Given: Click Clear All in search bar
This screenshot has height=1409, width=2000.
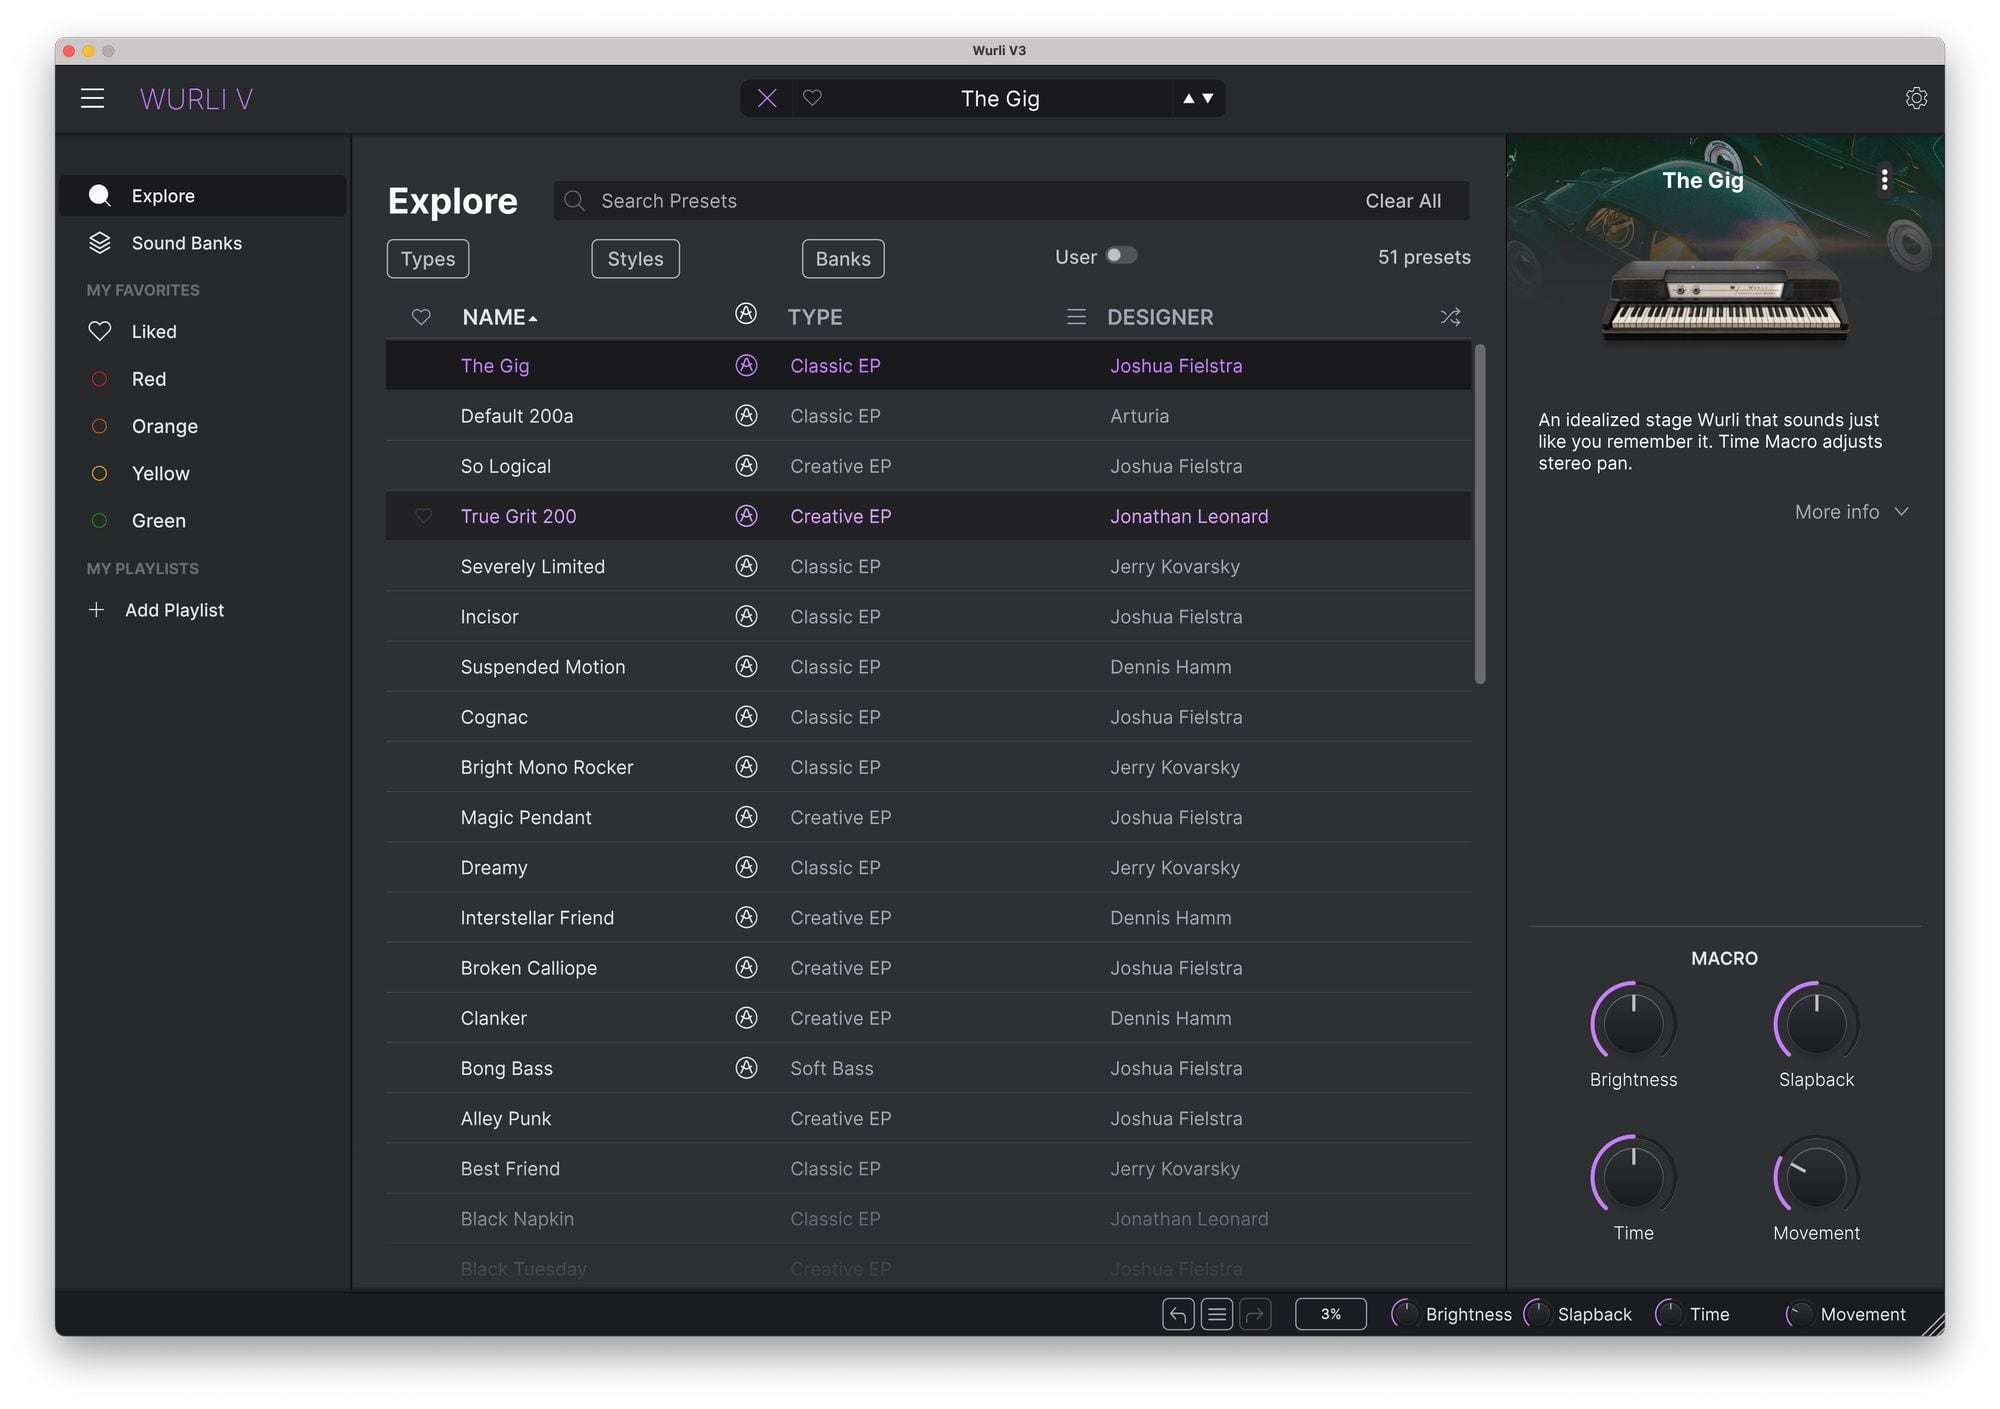Looking at the screenshot, I should 1402,201.
